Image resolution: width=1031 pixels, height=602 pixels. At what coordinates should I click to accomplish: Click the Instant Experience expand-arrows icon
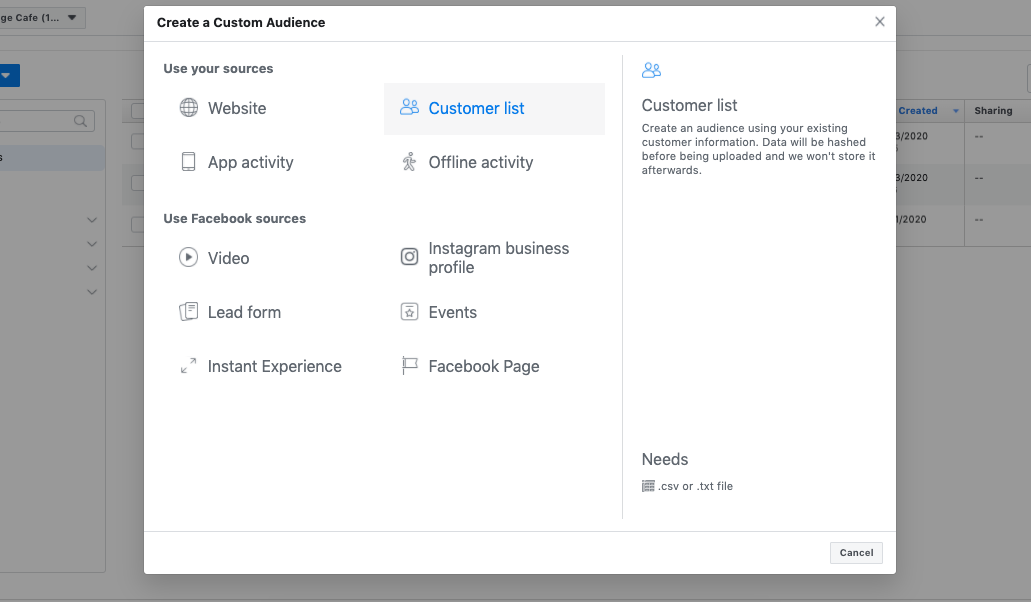tap(189, 365)
